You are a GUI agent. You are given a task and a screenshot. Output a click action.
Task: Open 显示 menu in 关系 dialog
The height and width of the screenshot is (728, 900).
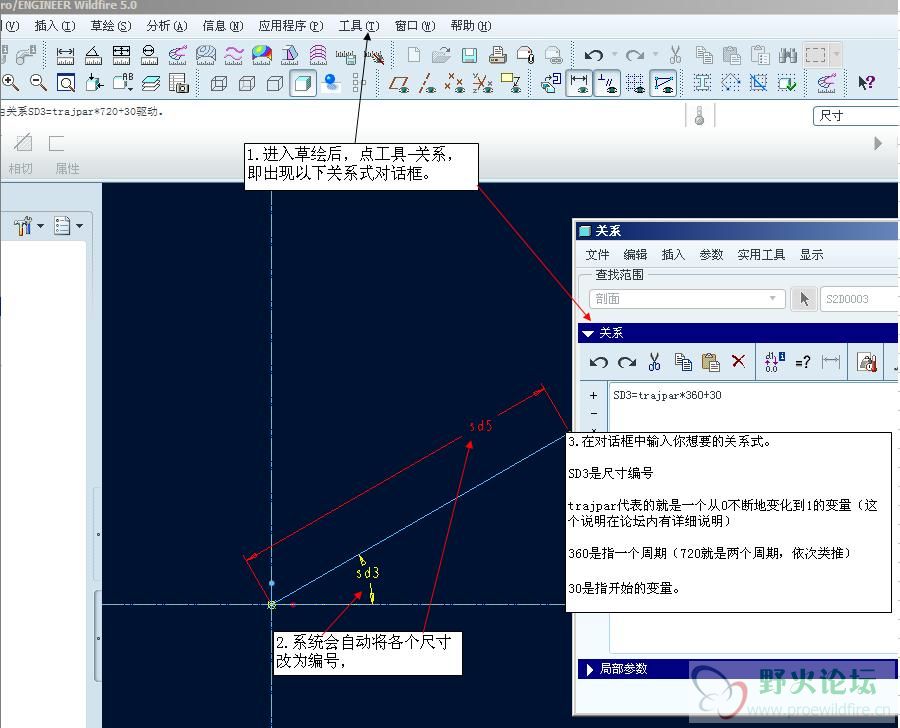click(812, 254)
